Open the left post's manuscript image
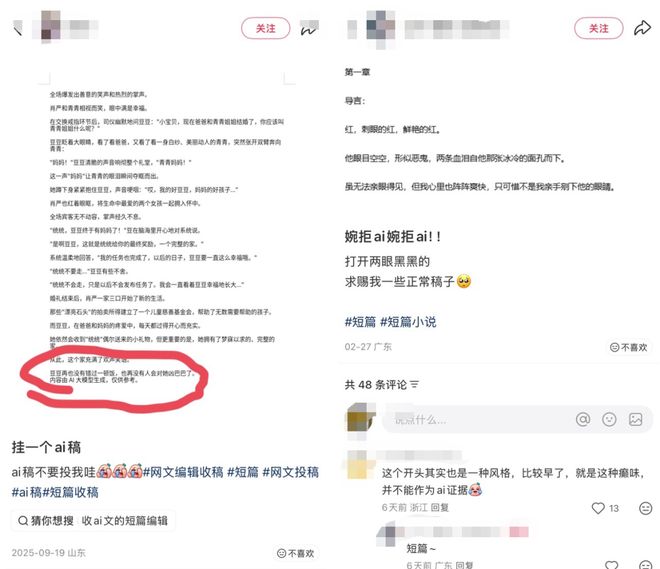Screen dimensions: 660x569 [166, 244]
